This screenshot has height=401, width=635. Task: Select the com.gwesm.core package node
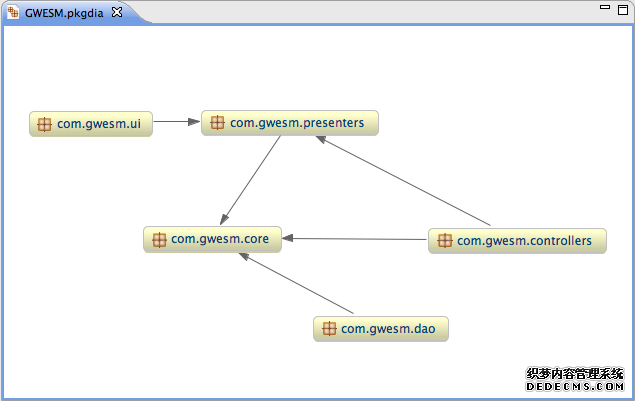pos(213,239)
